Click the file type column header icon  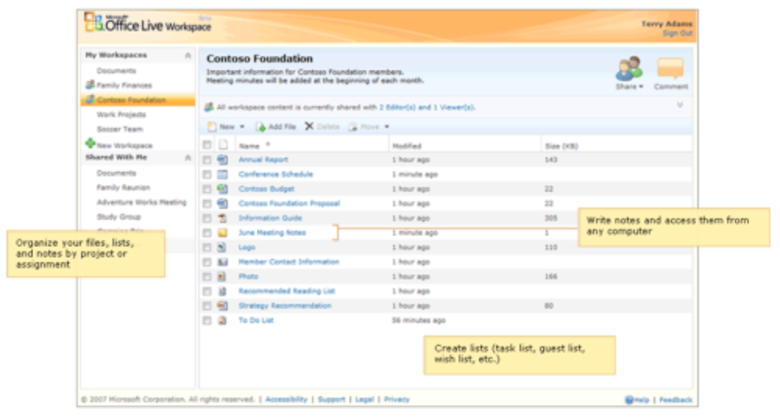[223, 145]
